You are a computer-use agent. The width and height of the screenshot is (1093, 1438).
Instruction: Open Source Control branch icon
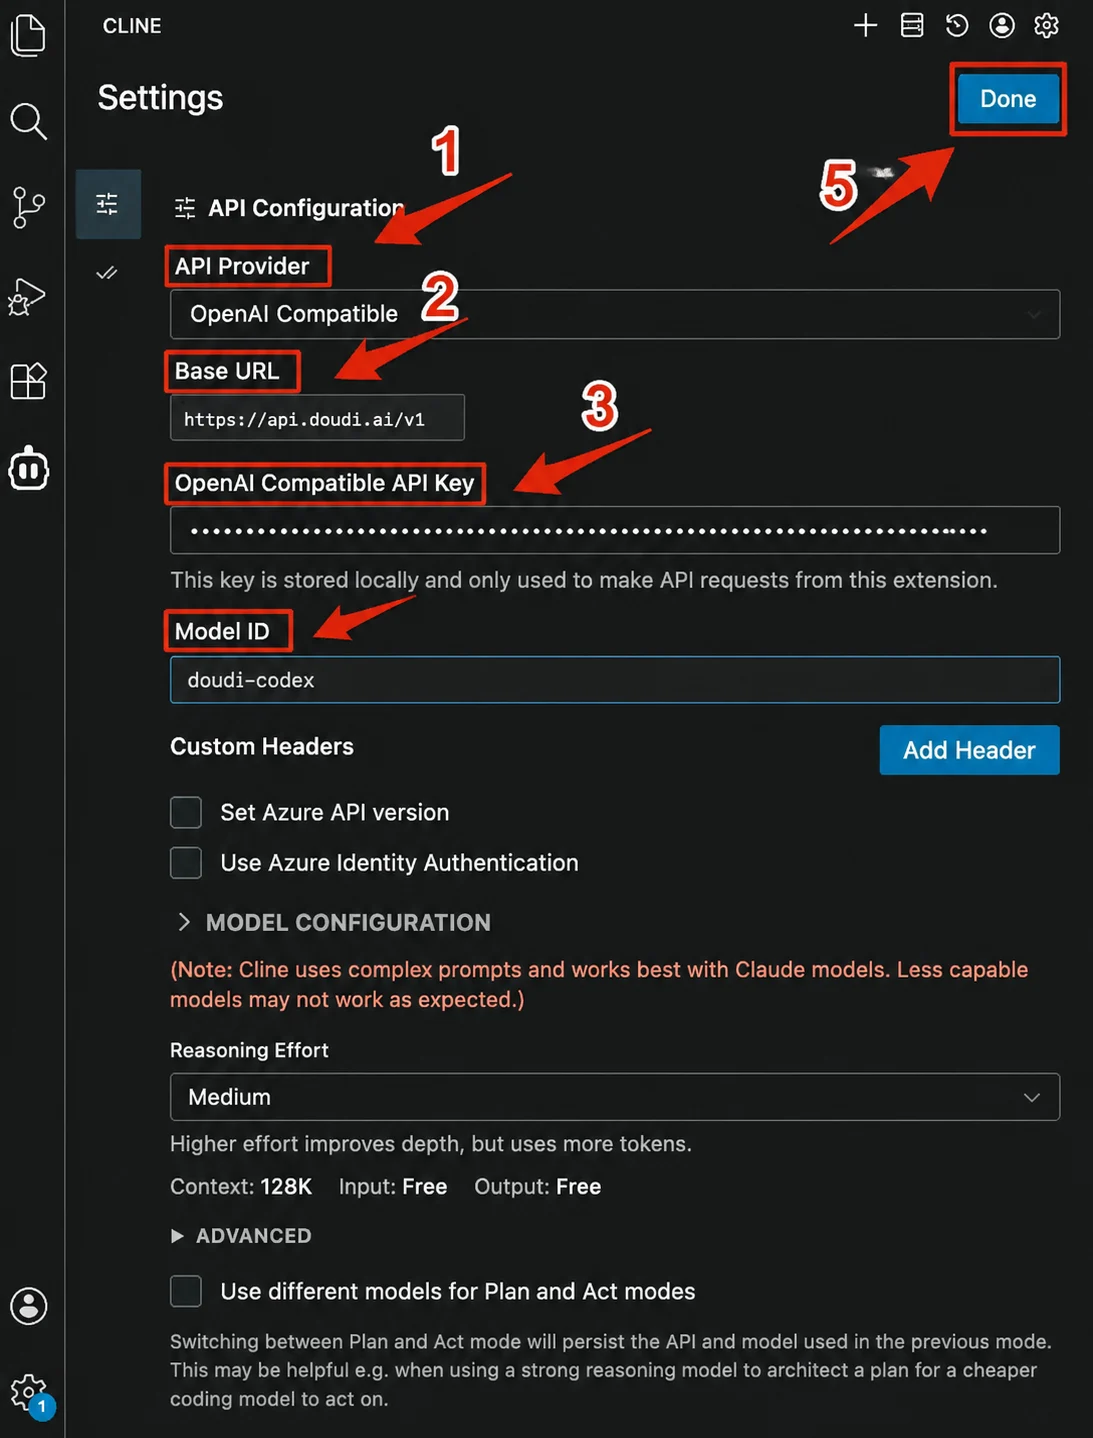tap(28, 208)
